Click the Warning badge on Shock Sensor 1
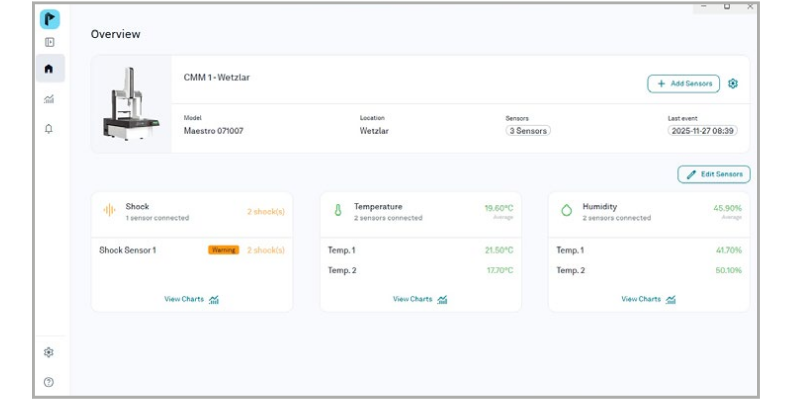The height and width of the screenshot is (400, 800). (223, 250)
